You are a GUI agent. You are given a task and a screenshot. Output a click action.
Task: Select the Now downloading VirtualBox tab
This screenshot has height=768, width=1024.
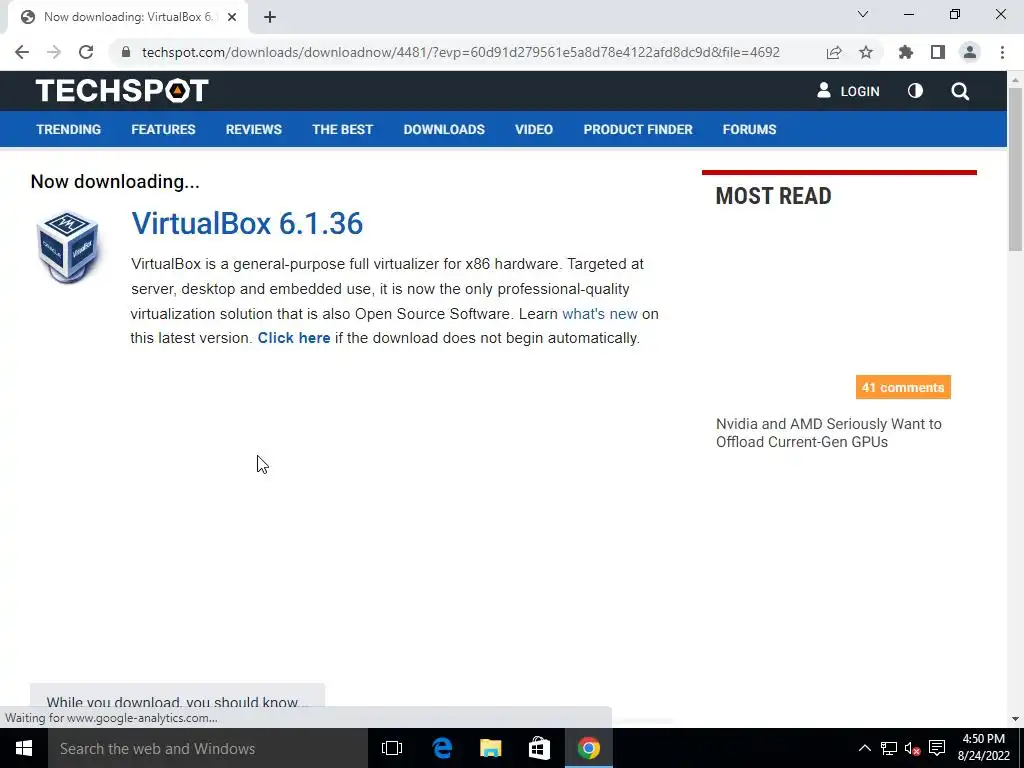(x=127, y=17)
